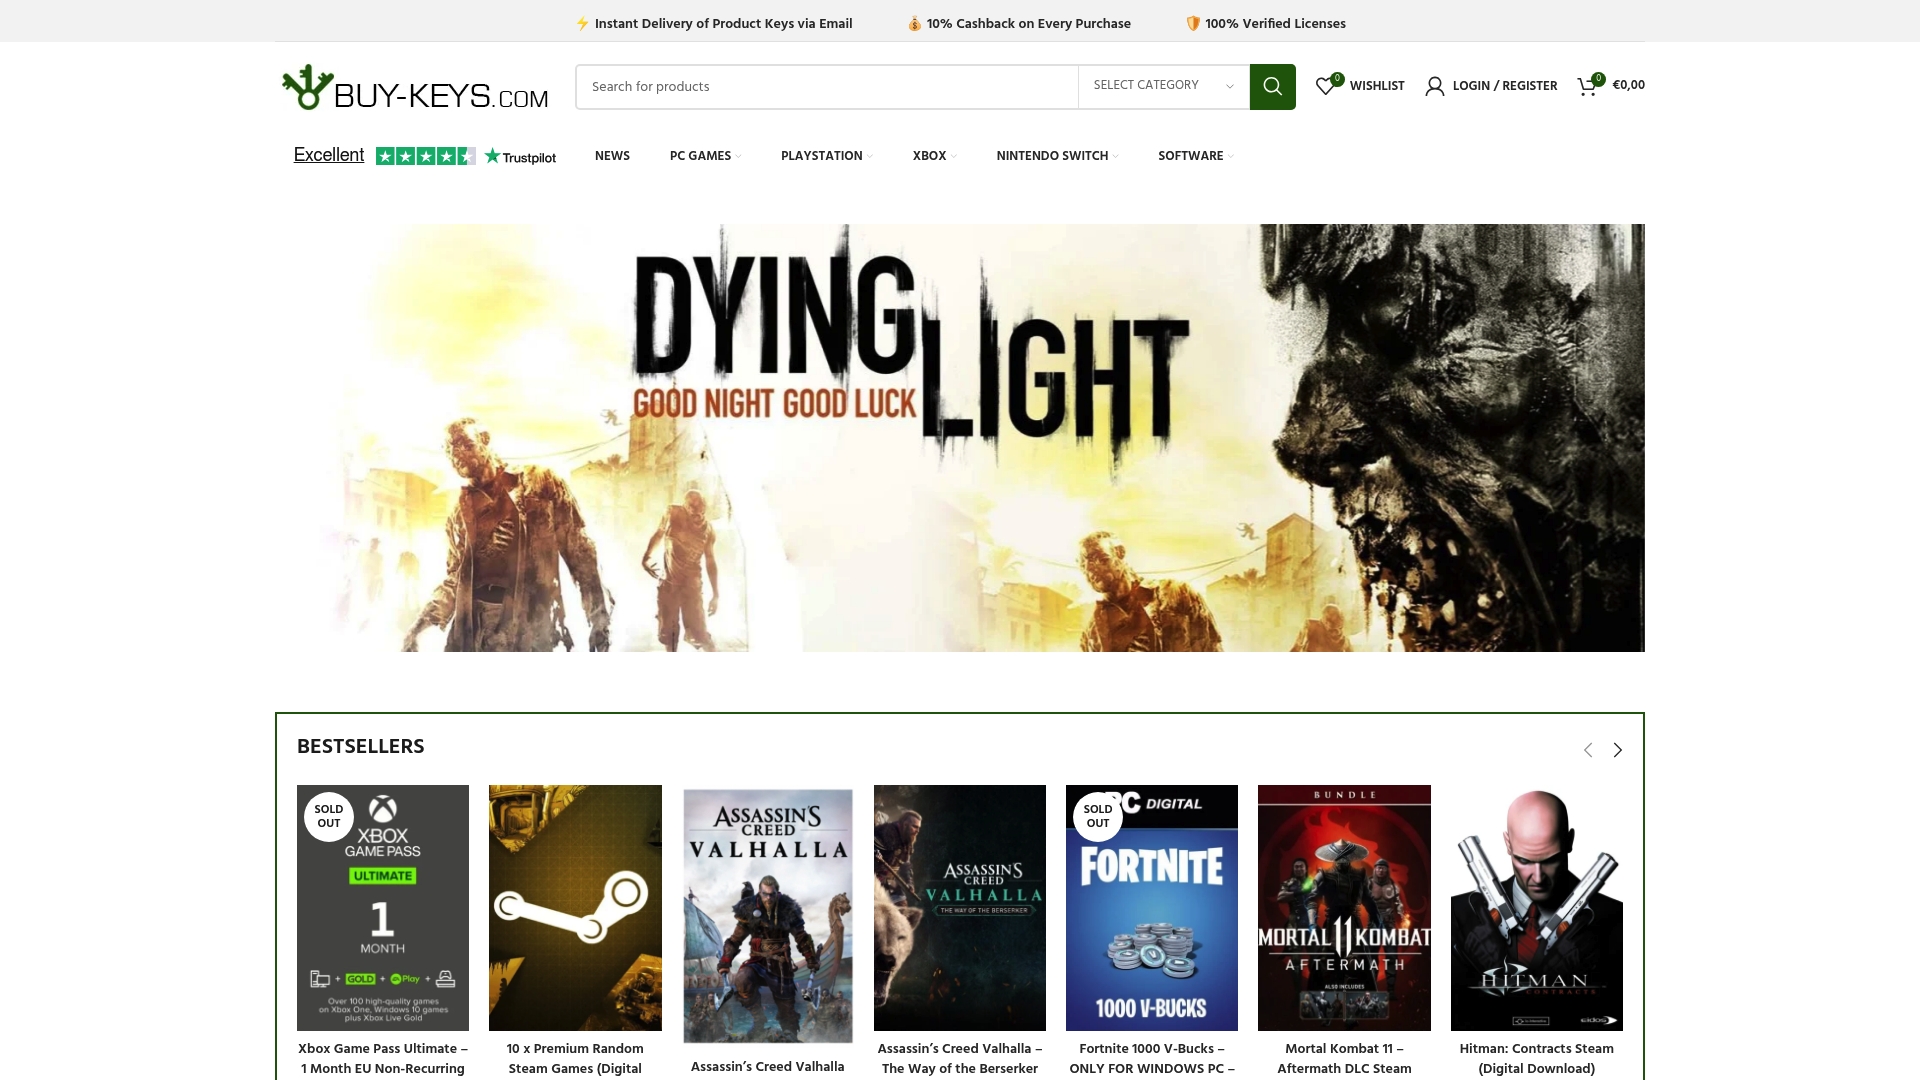The image size is (1920, 1080).
Task: Open Mortal Kombat 11 Aftermath product title
Action: click(1344, 1058)
